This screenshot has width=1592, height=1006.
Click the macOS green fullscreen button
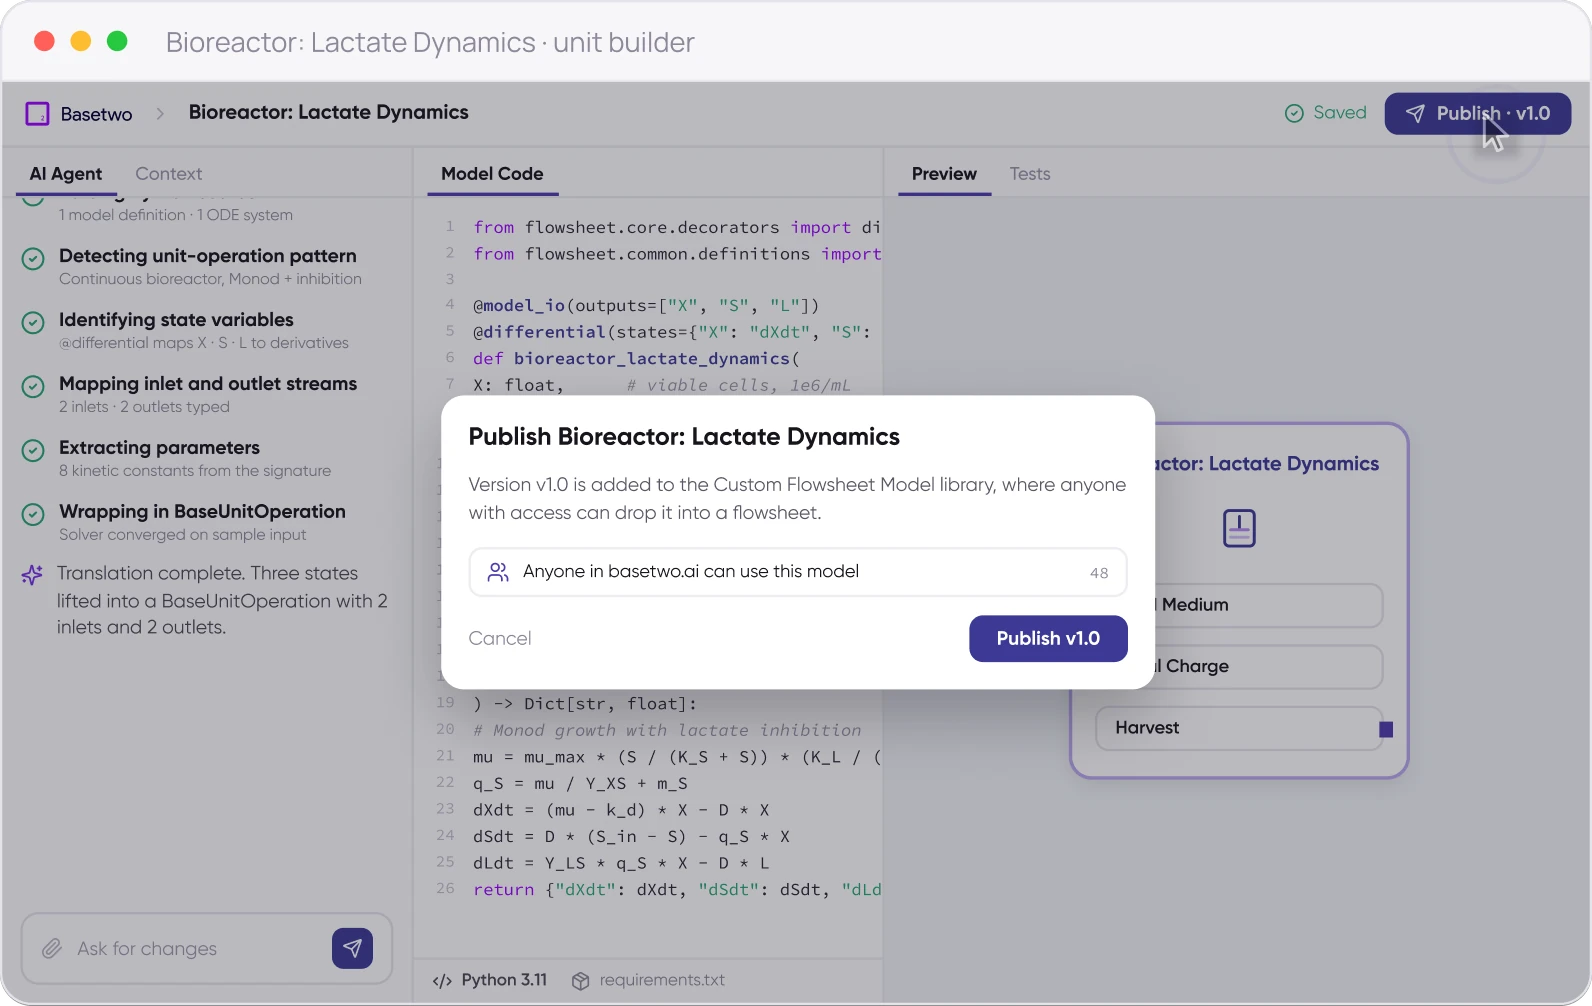(117, 41)
